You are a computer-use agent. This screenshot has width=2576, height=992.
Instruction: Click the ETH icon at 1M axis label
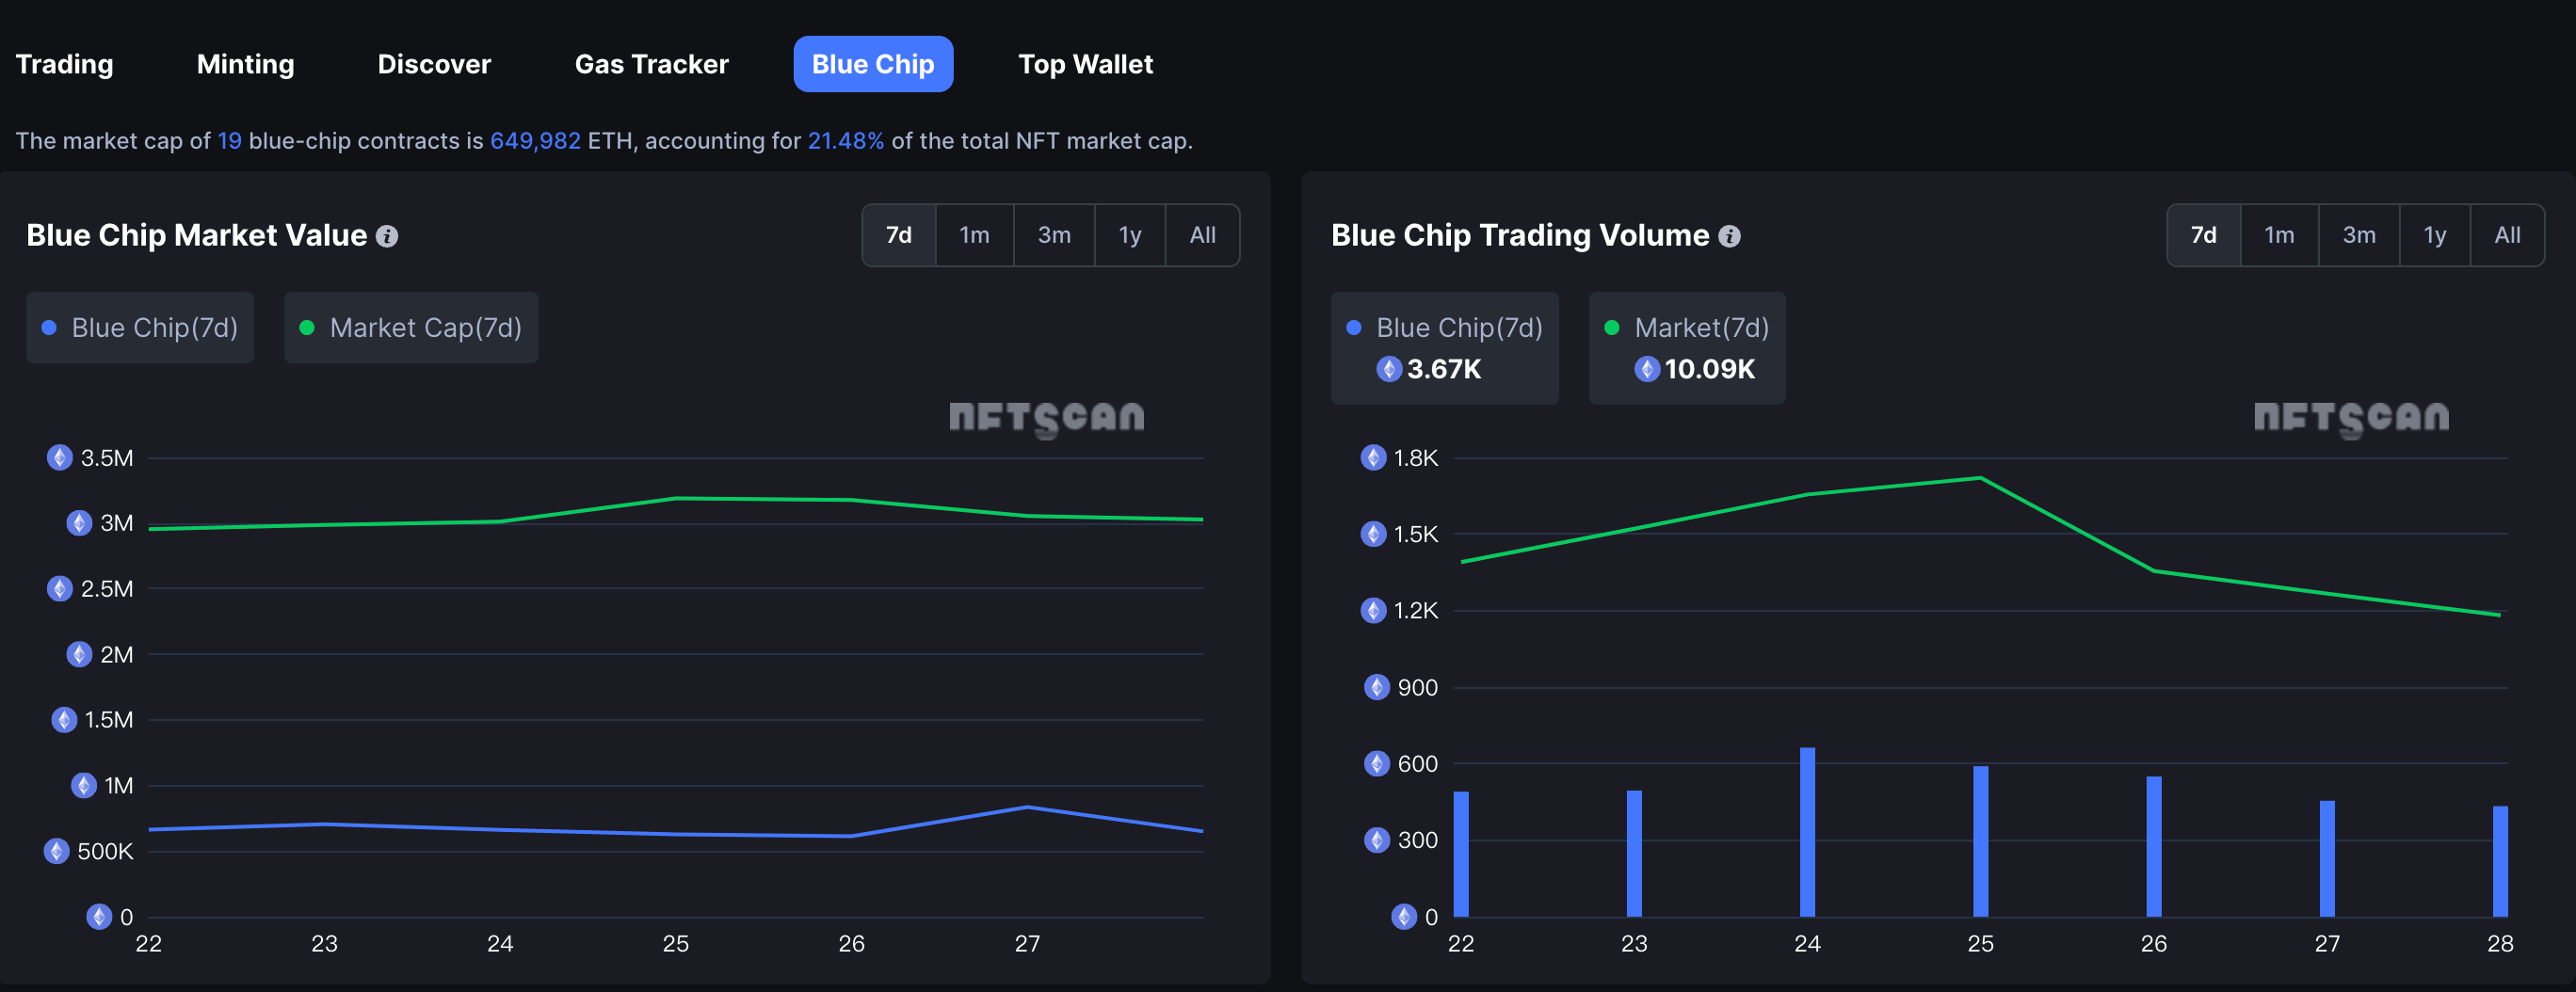pyautogui.click(x=84, y=786)
